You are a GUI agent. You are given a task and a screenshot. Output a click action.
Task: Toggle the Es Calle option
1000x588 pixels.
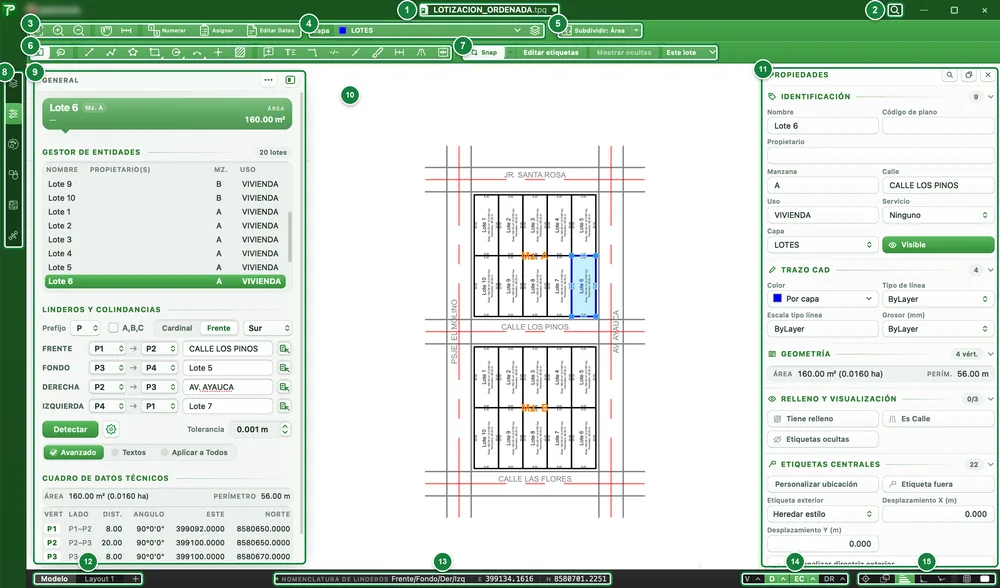(938, 419)
